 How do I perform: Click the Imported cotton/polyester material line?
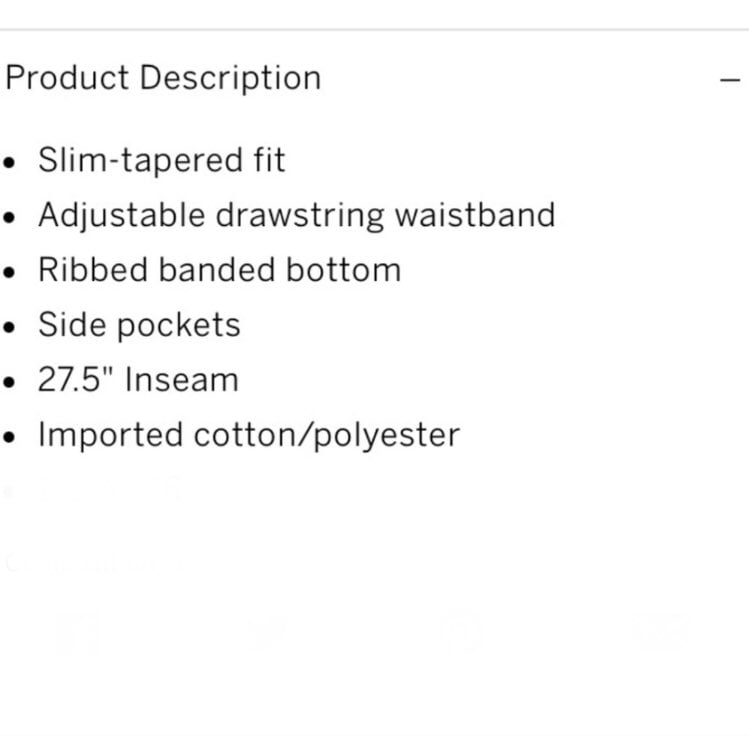click(x=249, y=436)
